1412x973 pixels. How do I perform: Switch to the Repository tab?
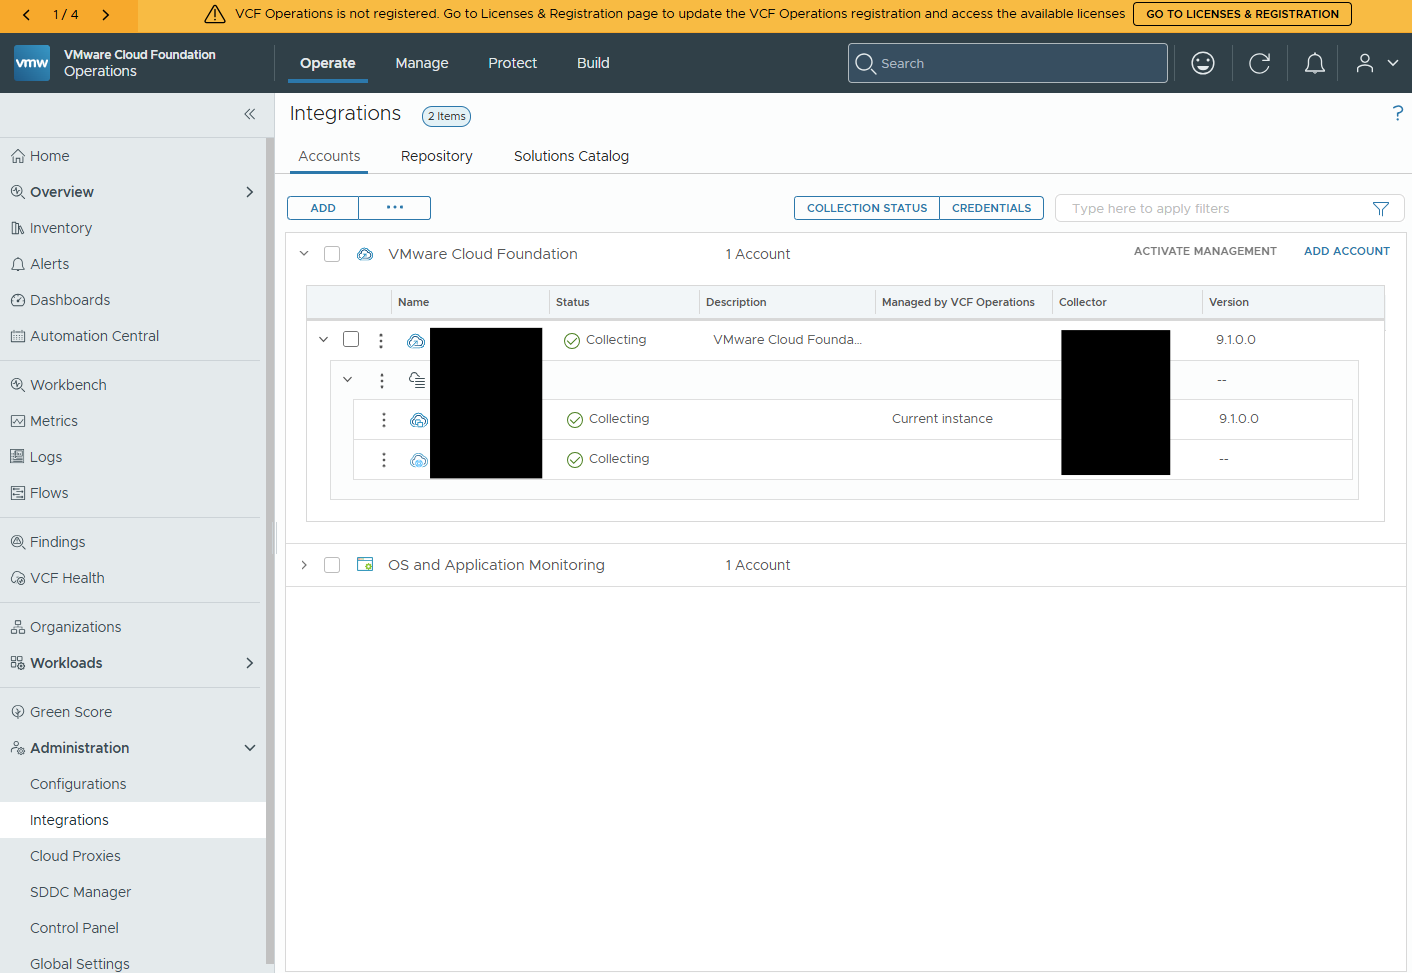click(x=437, y=156)
